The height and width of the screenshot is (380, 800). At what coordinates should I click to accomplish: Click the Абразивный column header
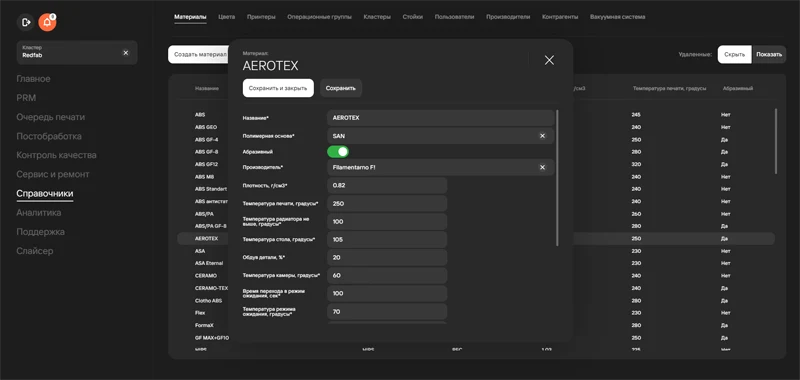[738, 89]
